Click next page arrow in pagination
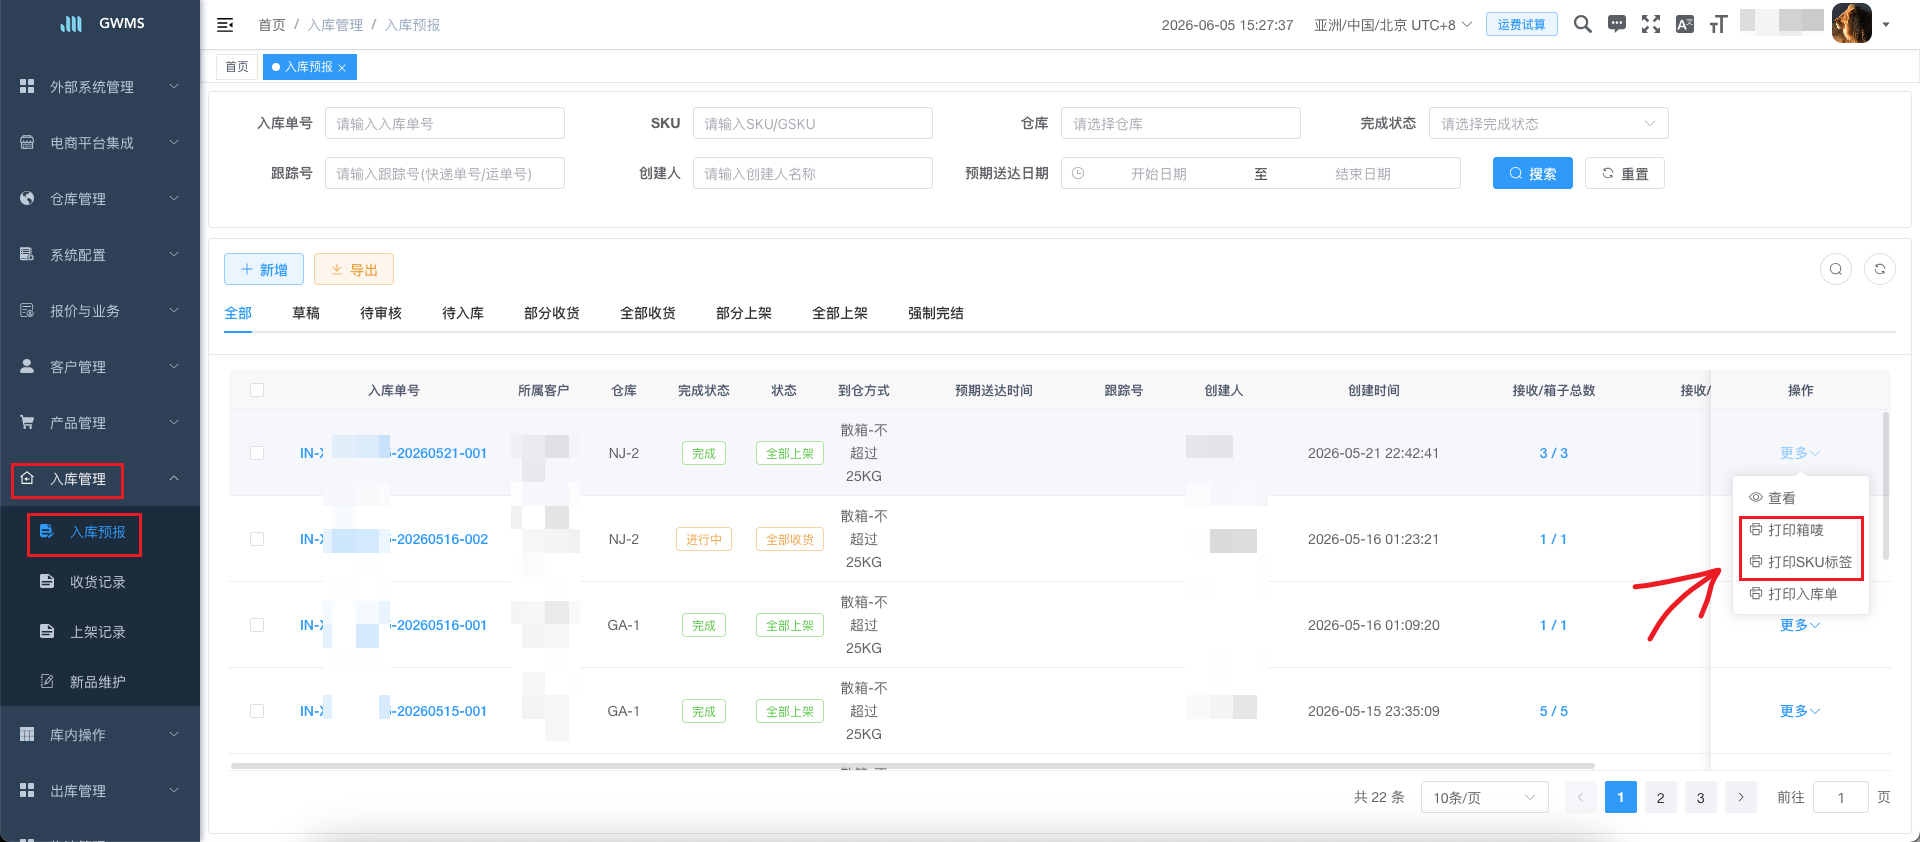 tap(1740, 797)
